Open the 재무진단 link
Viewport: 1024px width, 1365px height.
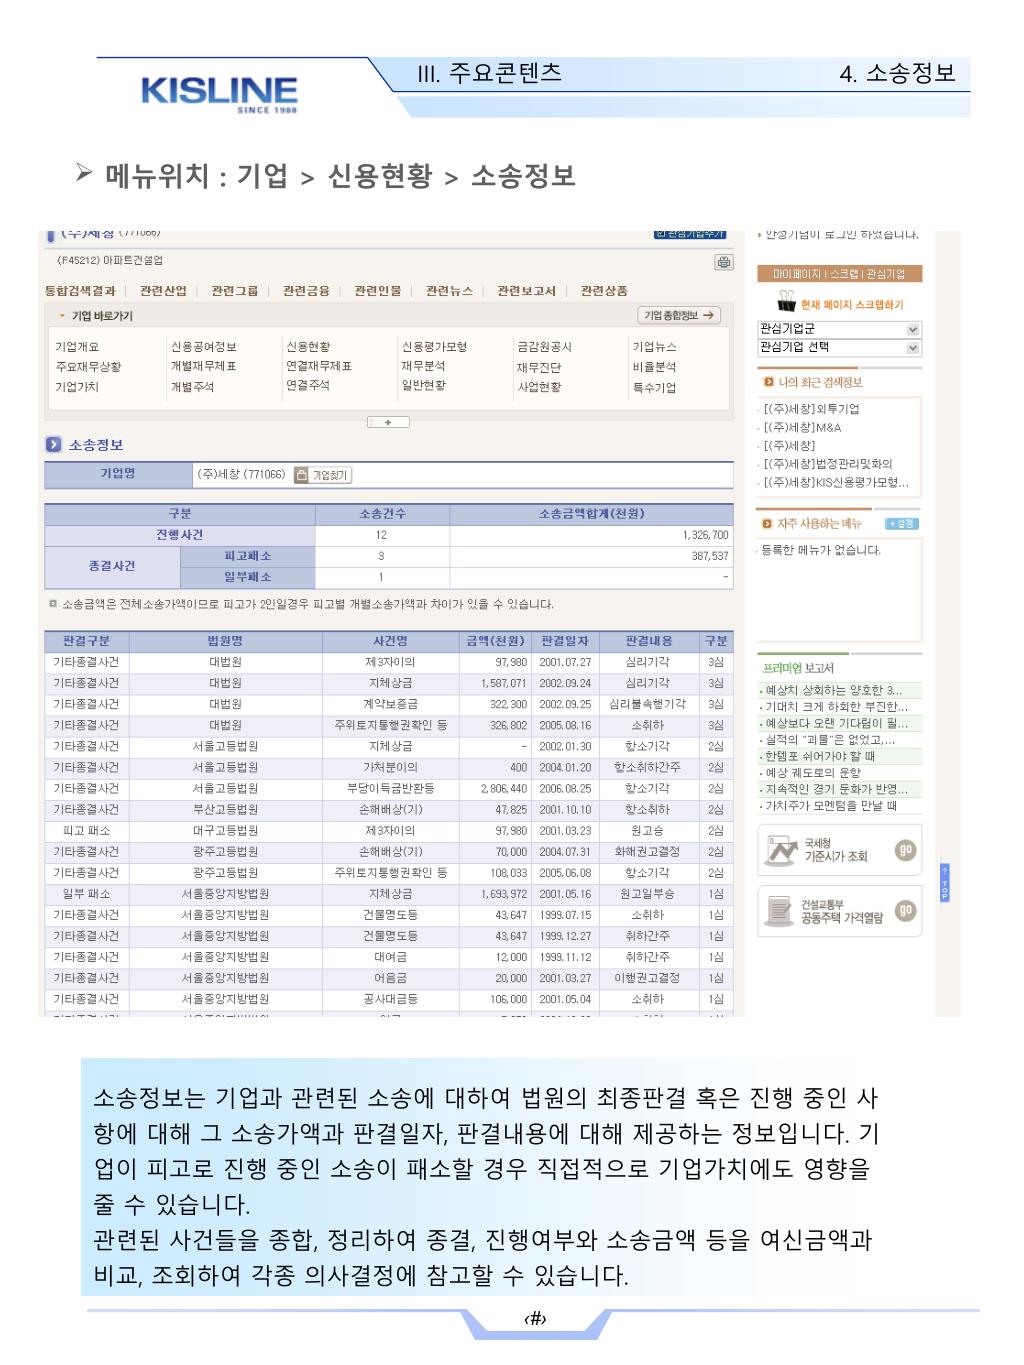(x=539, y=367)
